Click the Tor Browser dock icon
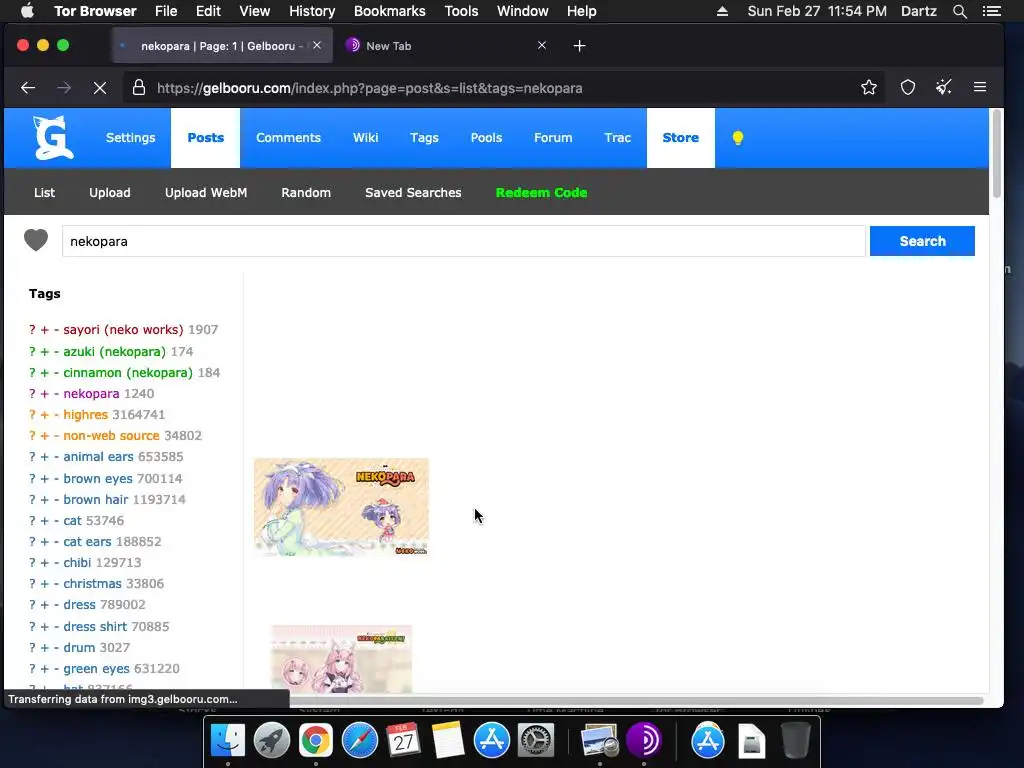The height and width of the screenshot is (768, 1024). pos(644,740)
